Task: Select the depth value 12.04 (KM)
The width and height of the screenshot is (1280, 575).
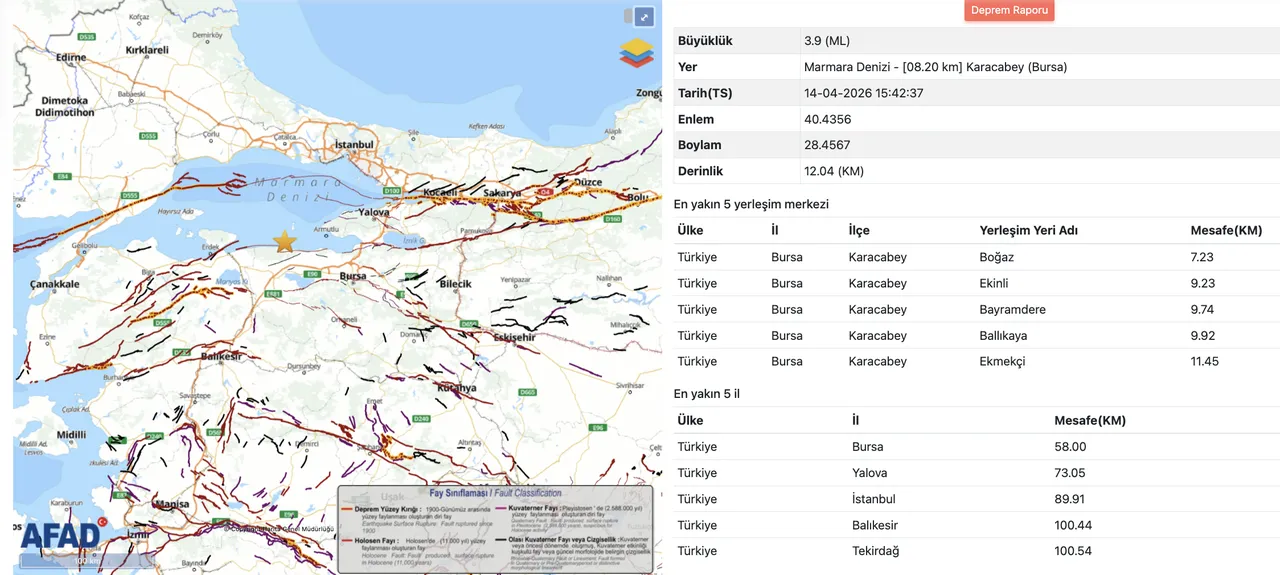Action: point(834,171)
